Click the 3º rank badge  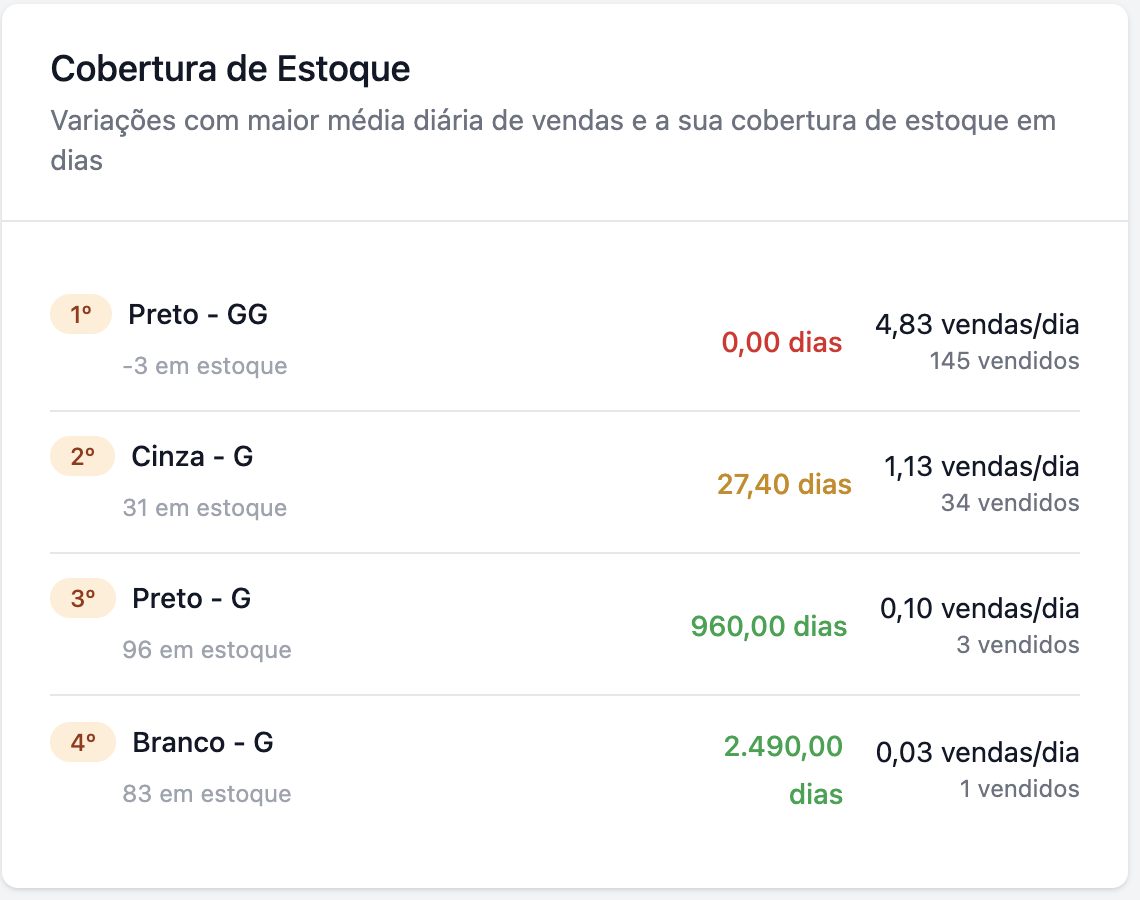pos(82,599)
